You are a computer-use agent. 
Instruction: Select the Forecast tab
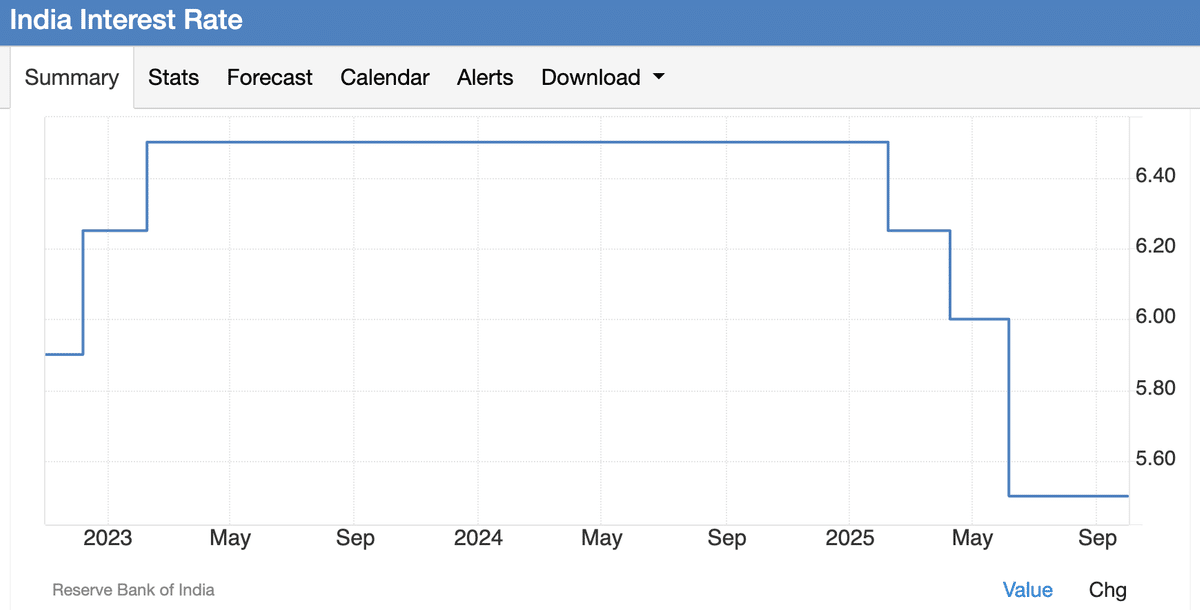coord(269,78)
